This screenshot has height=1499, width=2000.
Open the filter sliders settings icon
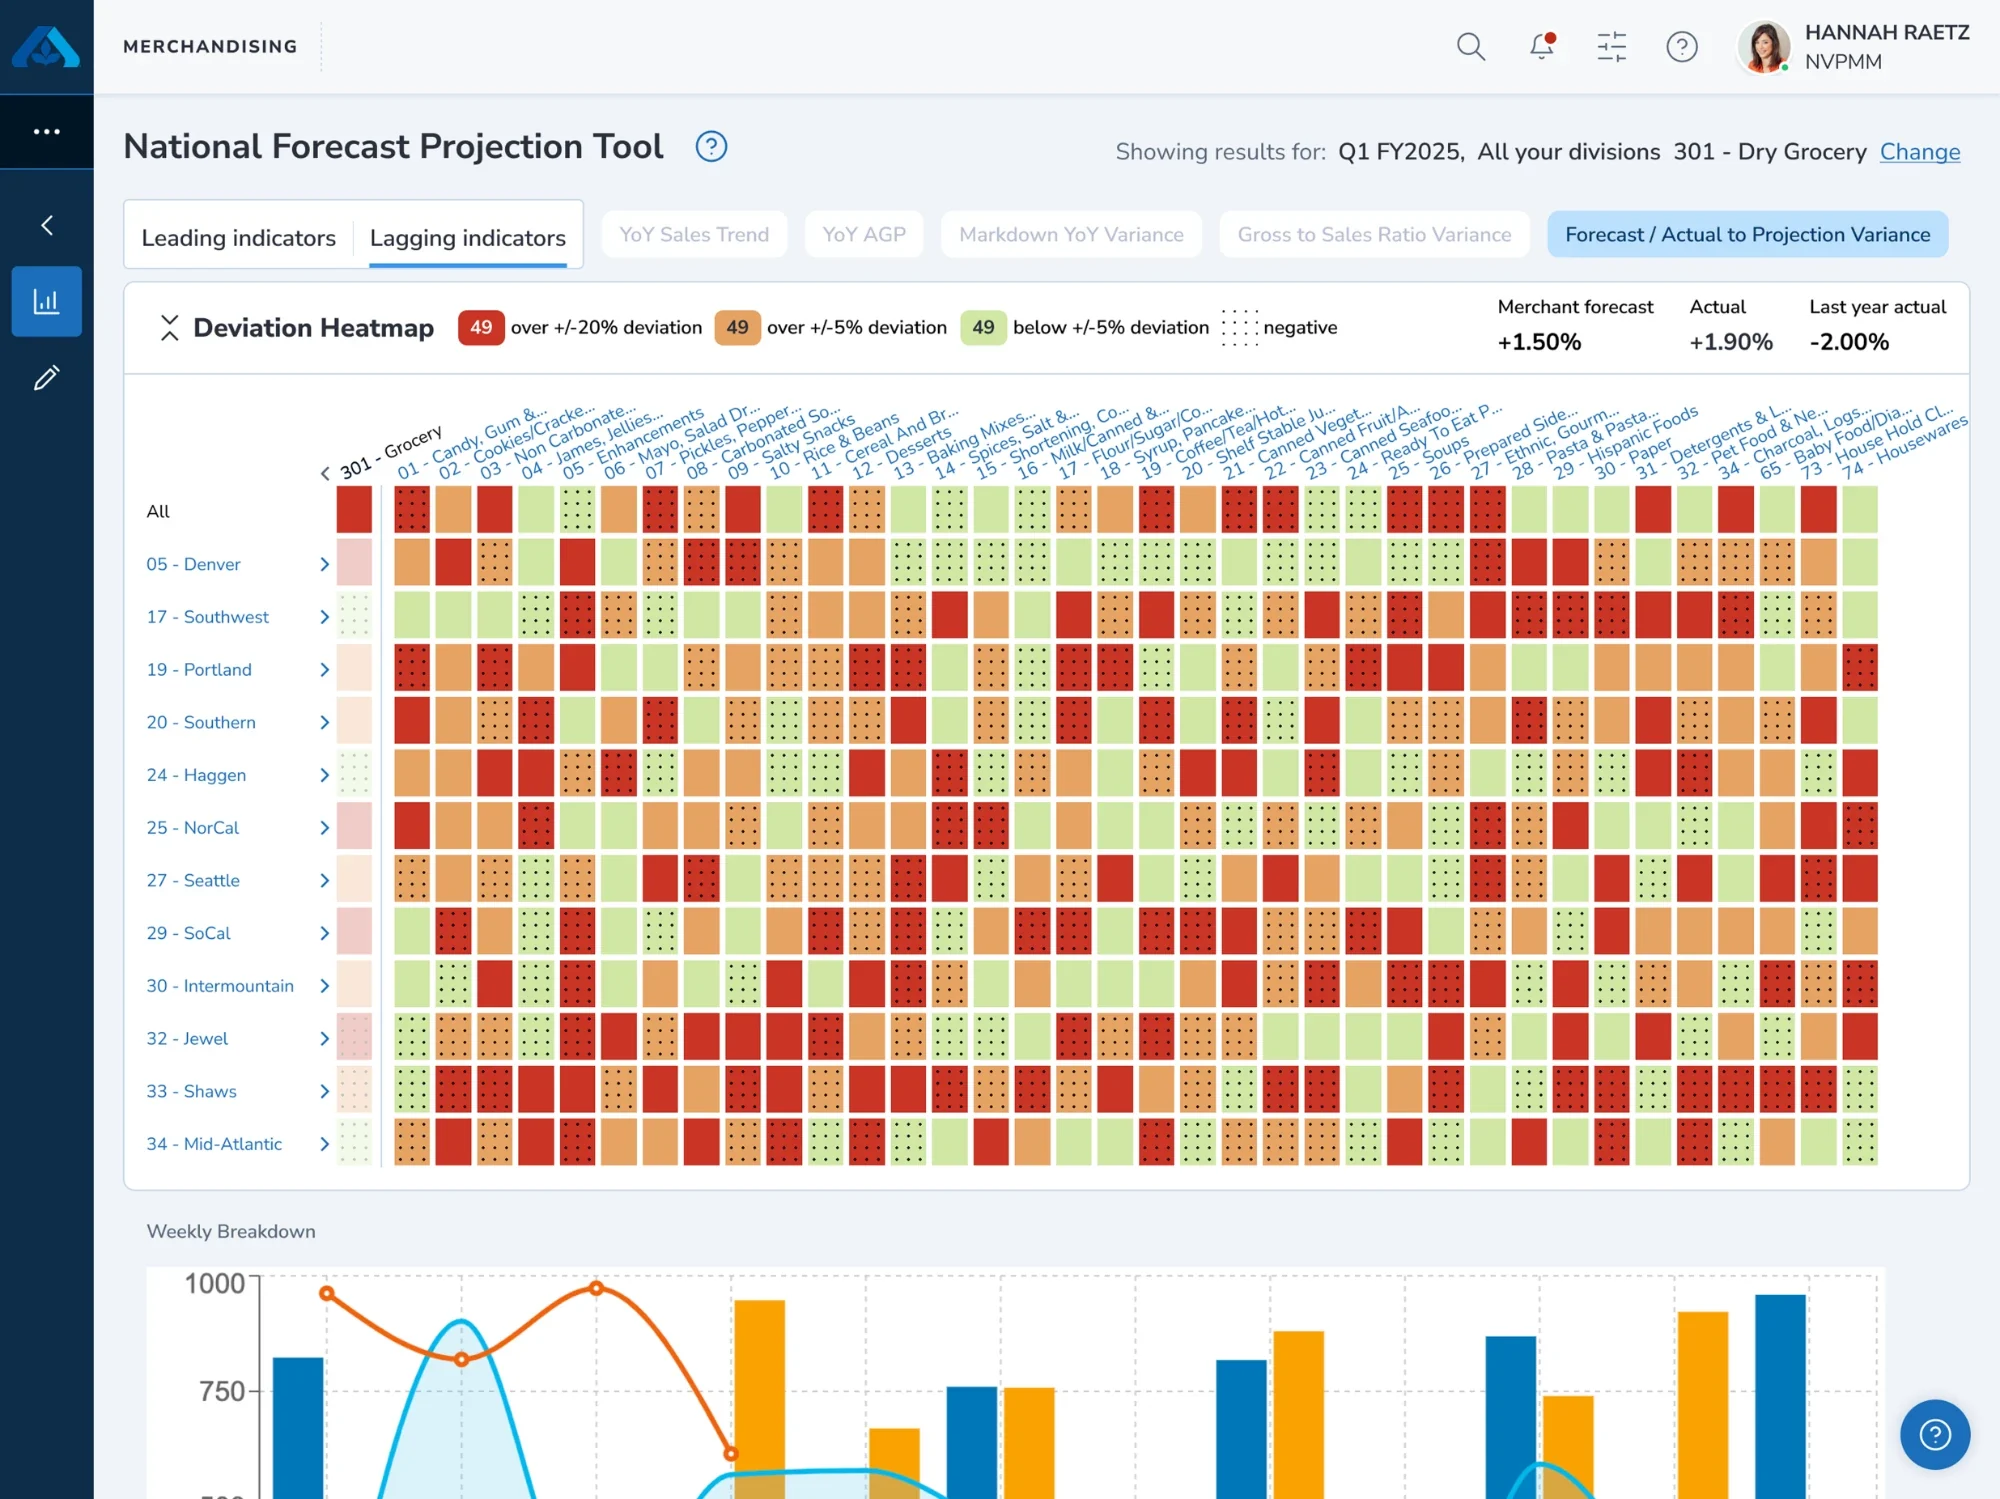coord(1612,47)
